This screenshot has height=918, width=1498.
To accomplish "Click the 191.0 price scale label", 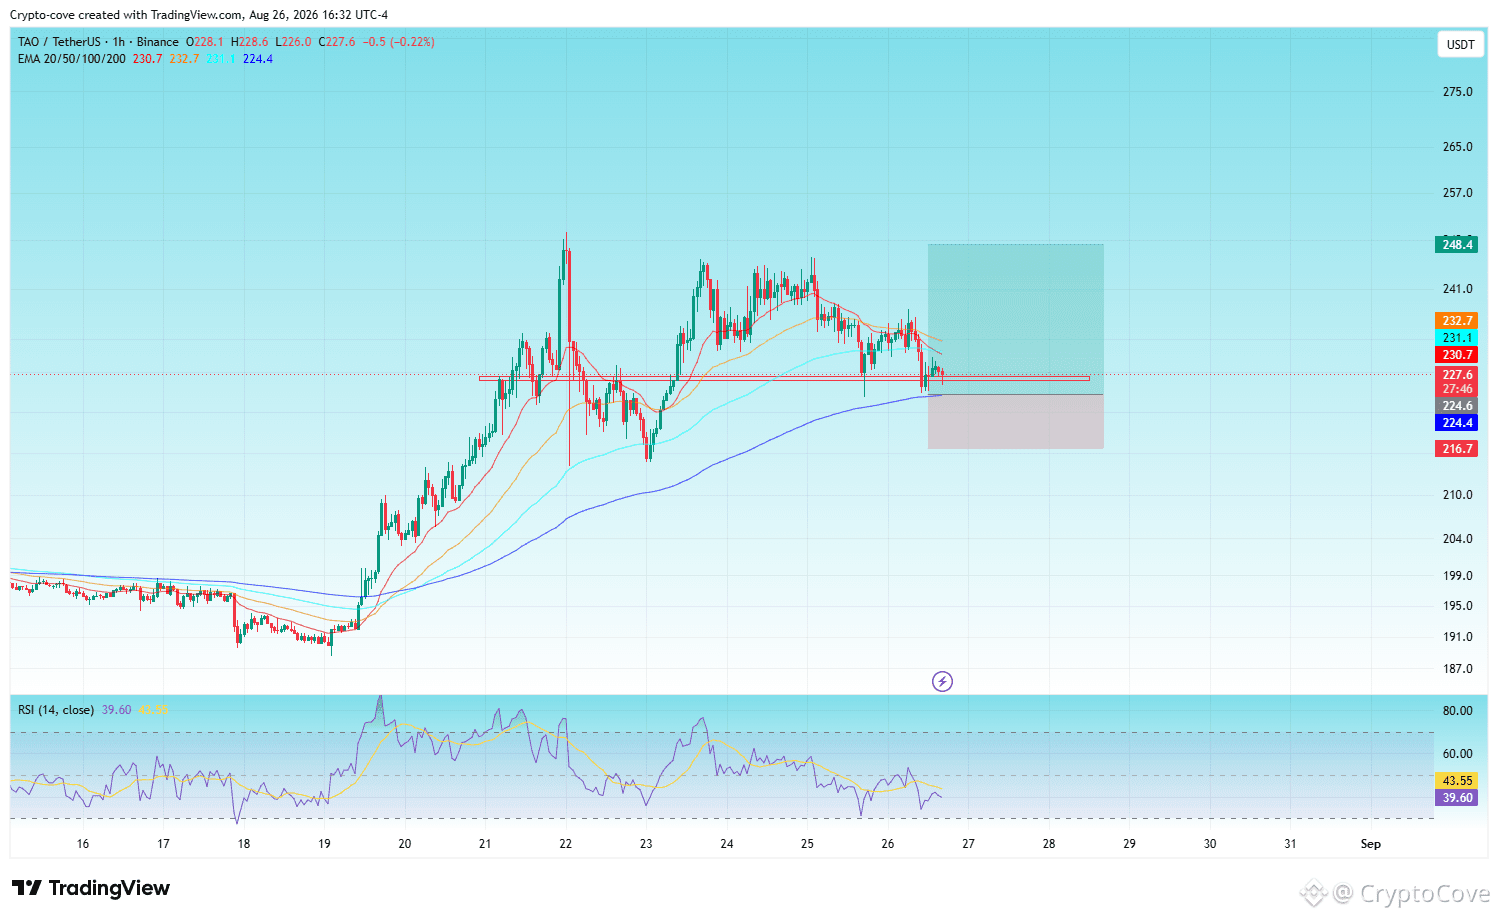I will (1457, 637).
